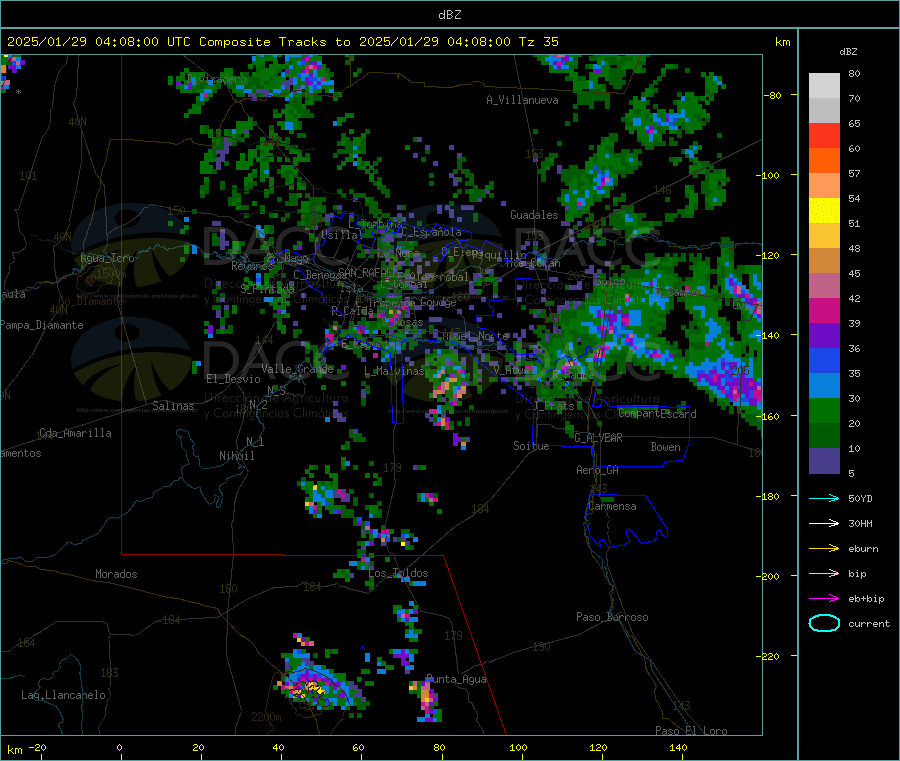Click the 'Los_Toldos' map label

pos(398,573)
